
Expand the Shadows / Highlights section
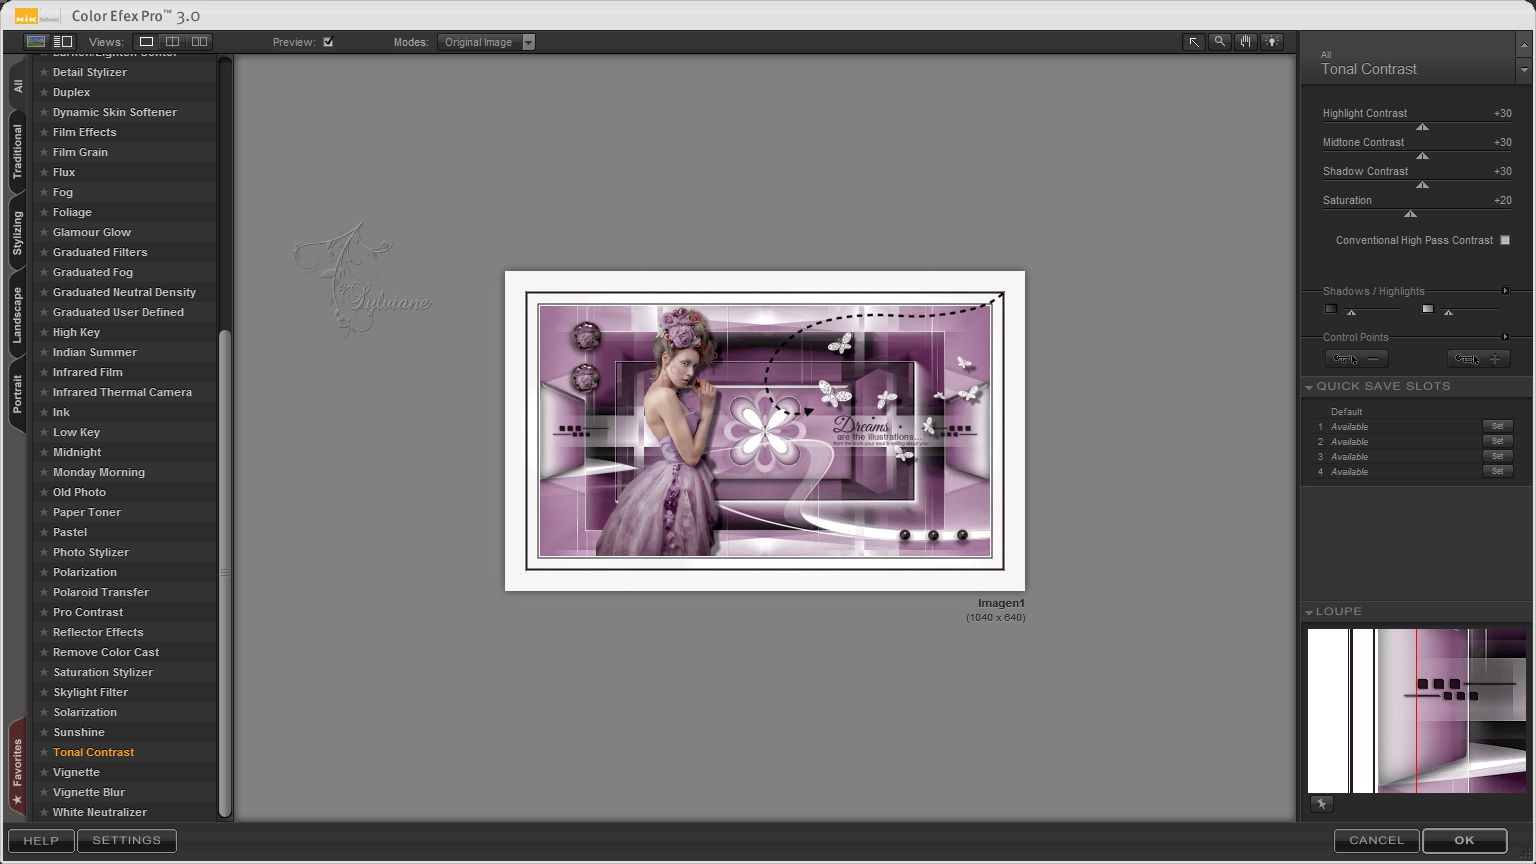1505,291
